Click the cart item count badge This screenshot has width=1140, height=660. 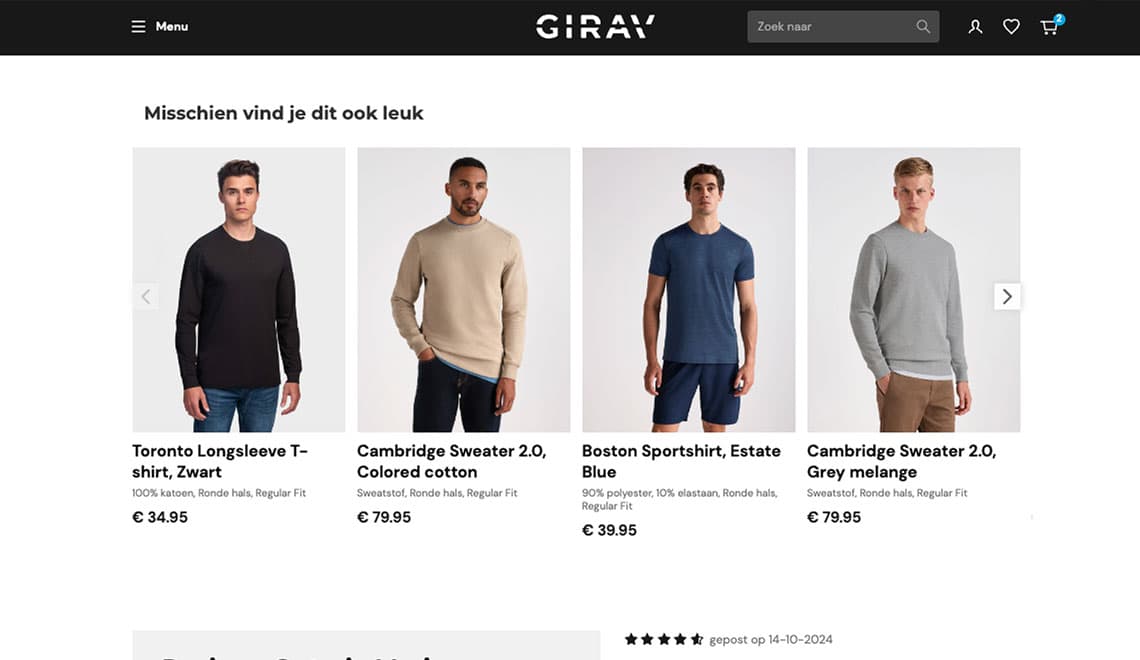pos(1059,19)
